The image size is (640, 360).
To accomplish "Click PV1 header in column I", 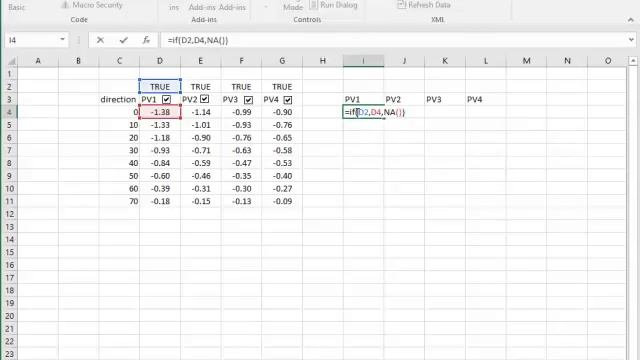I will 363,100.
